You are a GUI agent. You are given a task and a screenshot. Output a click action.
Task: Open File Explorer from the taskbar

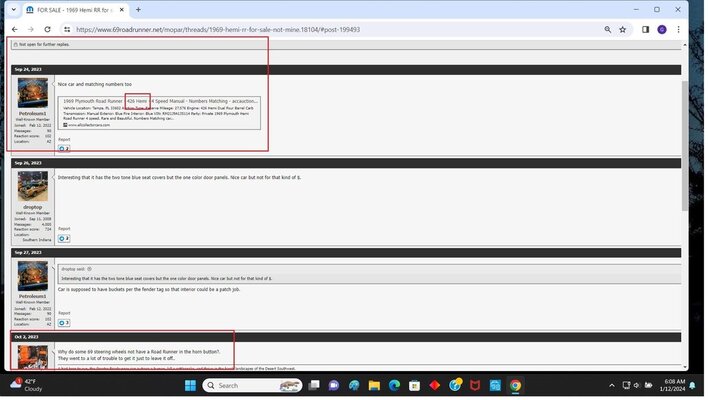click(373, 385)
